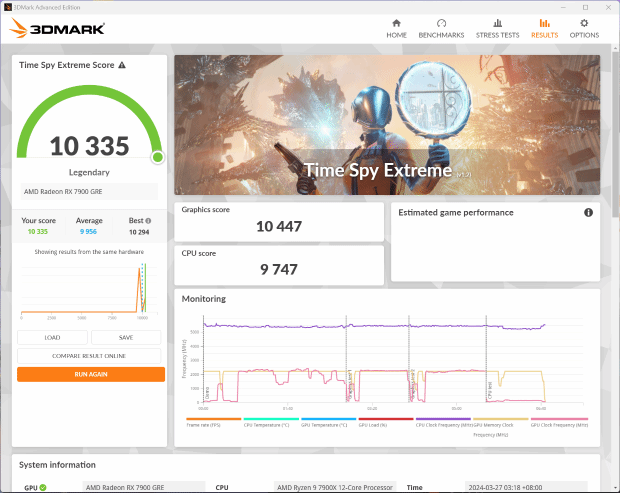Open the Stress Tests chart icon
Viewport: 620px width, 493px height.
click(497, 23)
